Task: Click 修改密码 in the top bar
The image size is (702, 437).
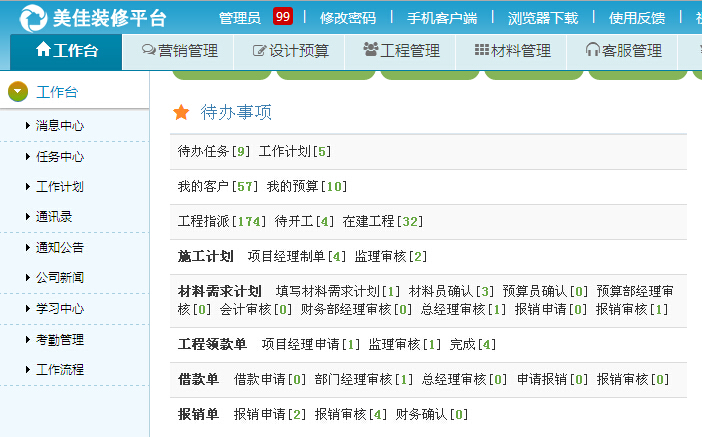Action: coord(348,18)
